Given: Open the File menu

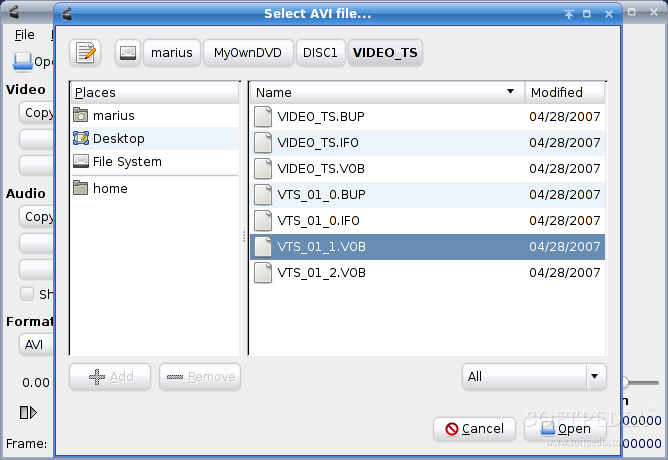Looking at the screenshot, I should (25, 34).
